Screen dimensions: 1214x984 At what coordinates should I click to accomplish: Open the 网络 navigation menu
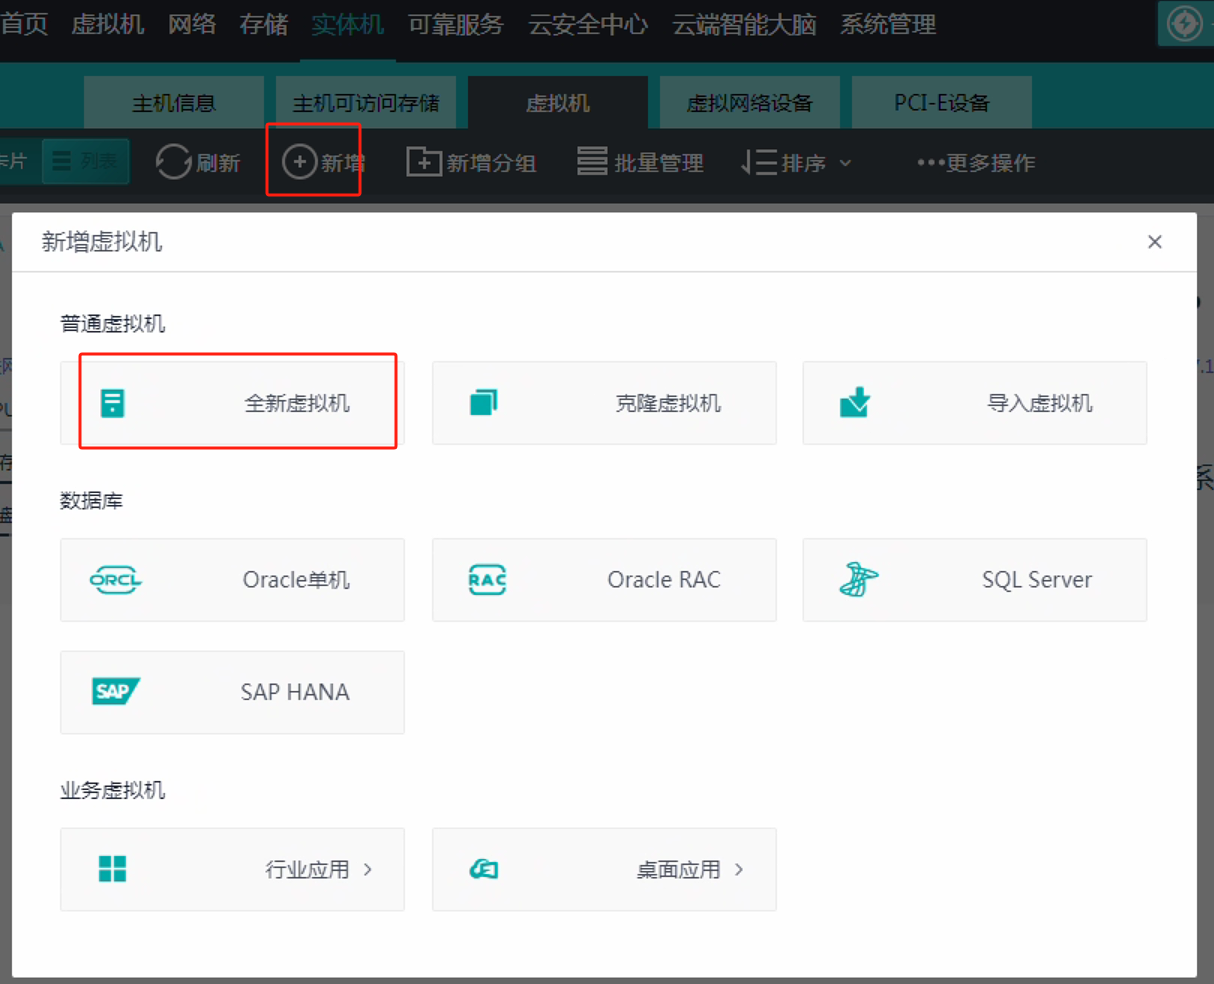[192, 24]
